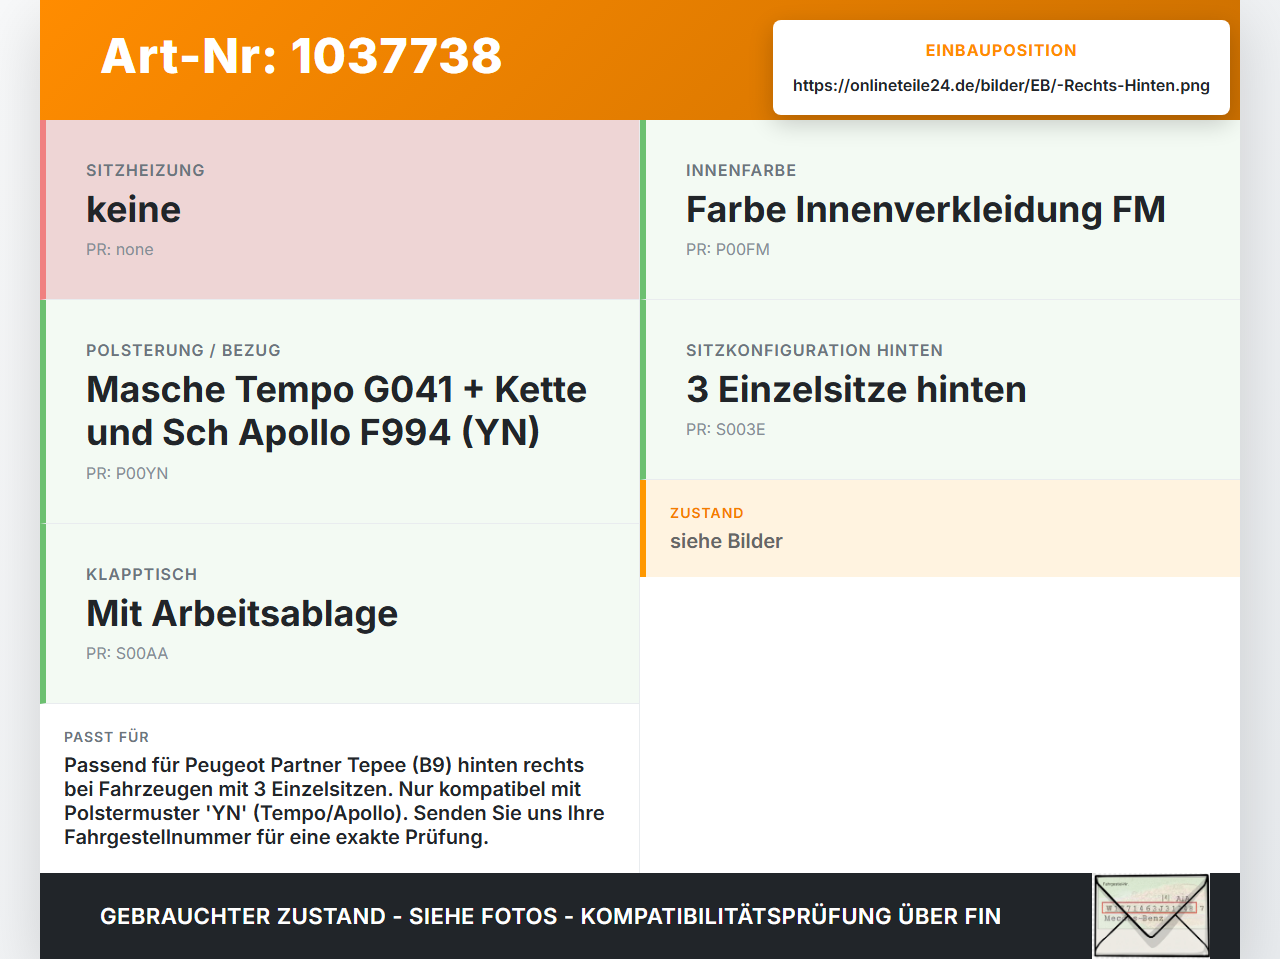This screenshot has width=1280, height=959.
Task: Click the 'Passend für Peugeot Partner Tepee' description
Action: [334, 801]
